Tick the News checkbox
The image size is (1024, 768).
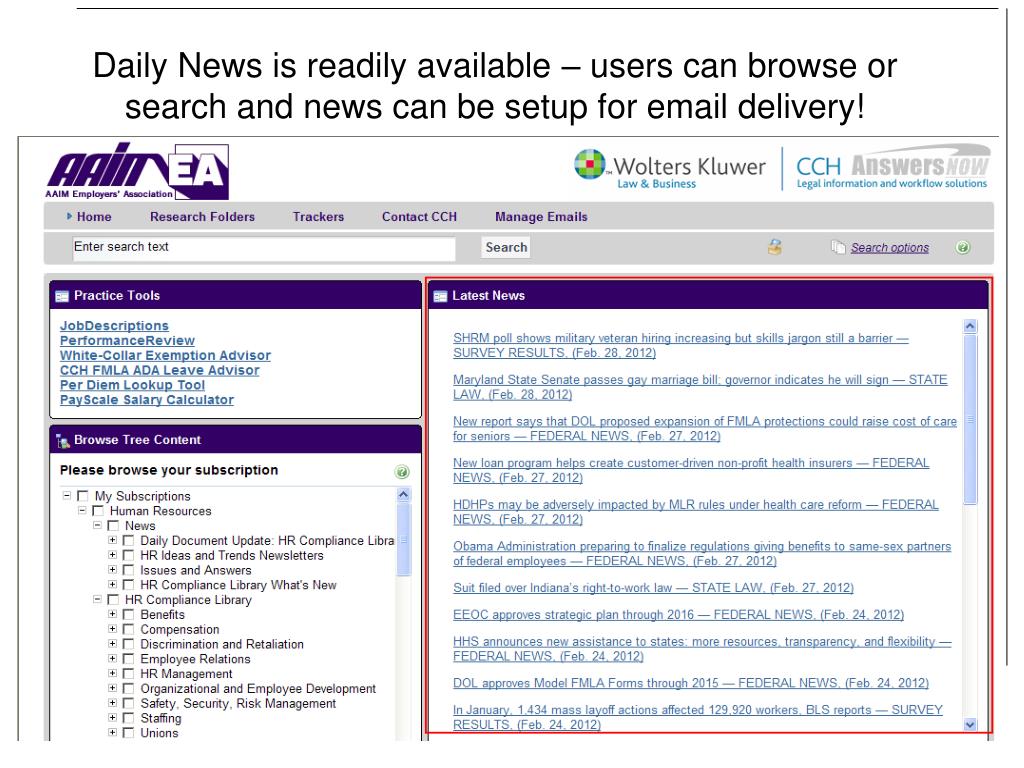[113, 526]
